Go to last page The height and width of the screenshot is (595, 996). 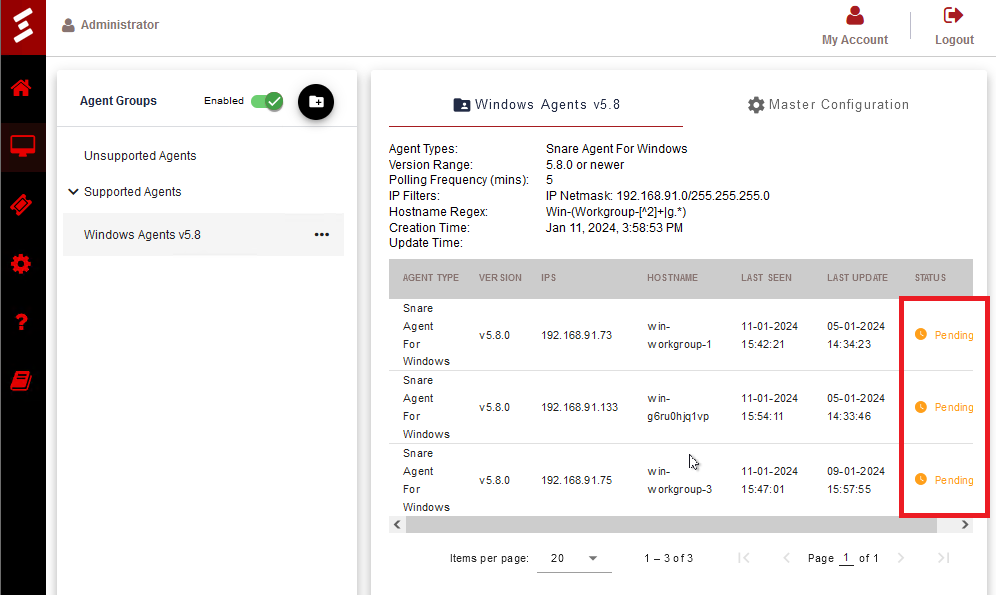(x=943, y=558)
